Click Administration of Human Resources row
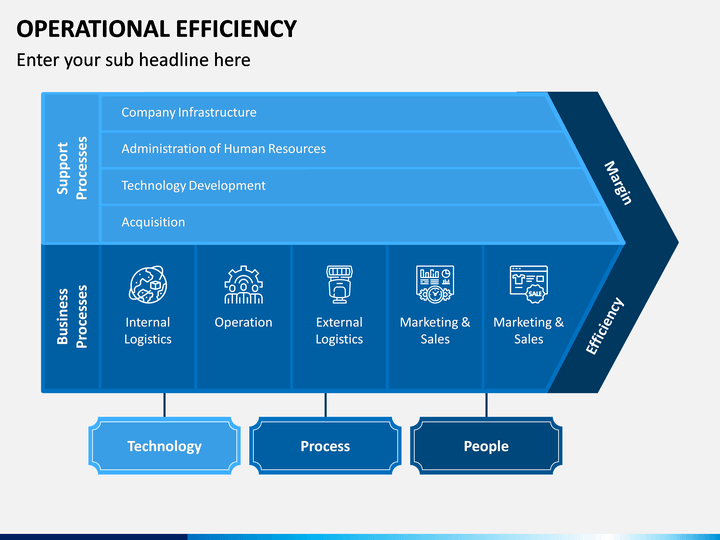This screenshot has width=720, height=540. (x=340, y=149)
